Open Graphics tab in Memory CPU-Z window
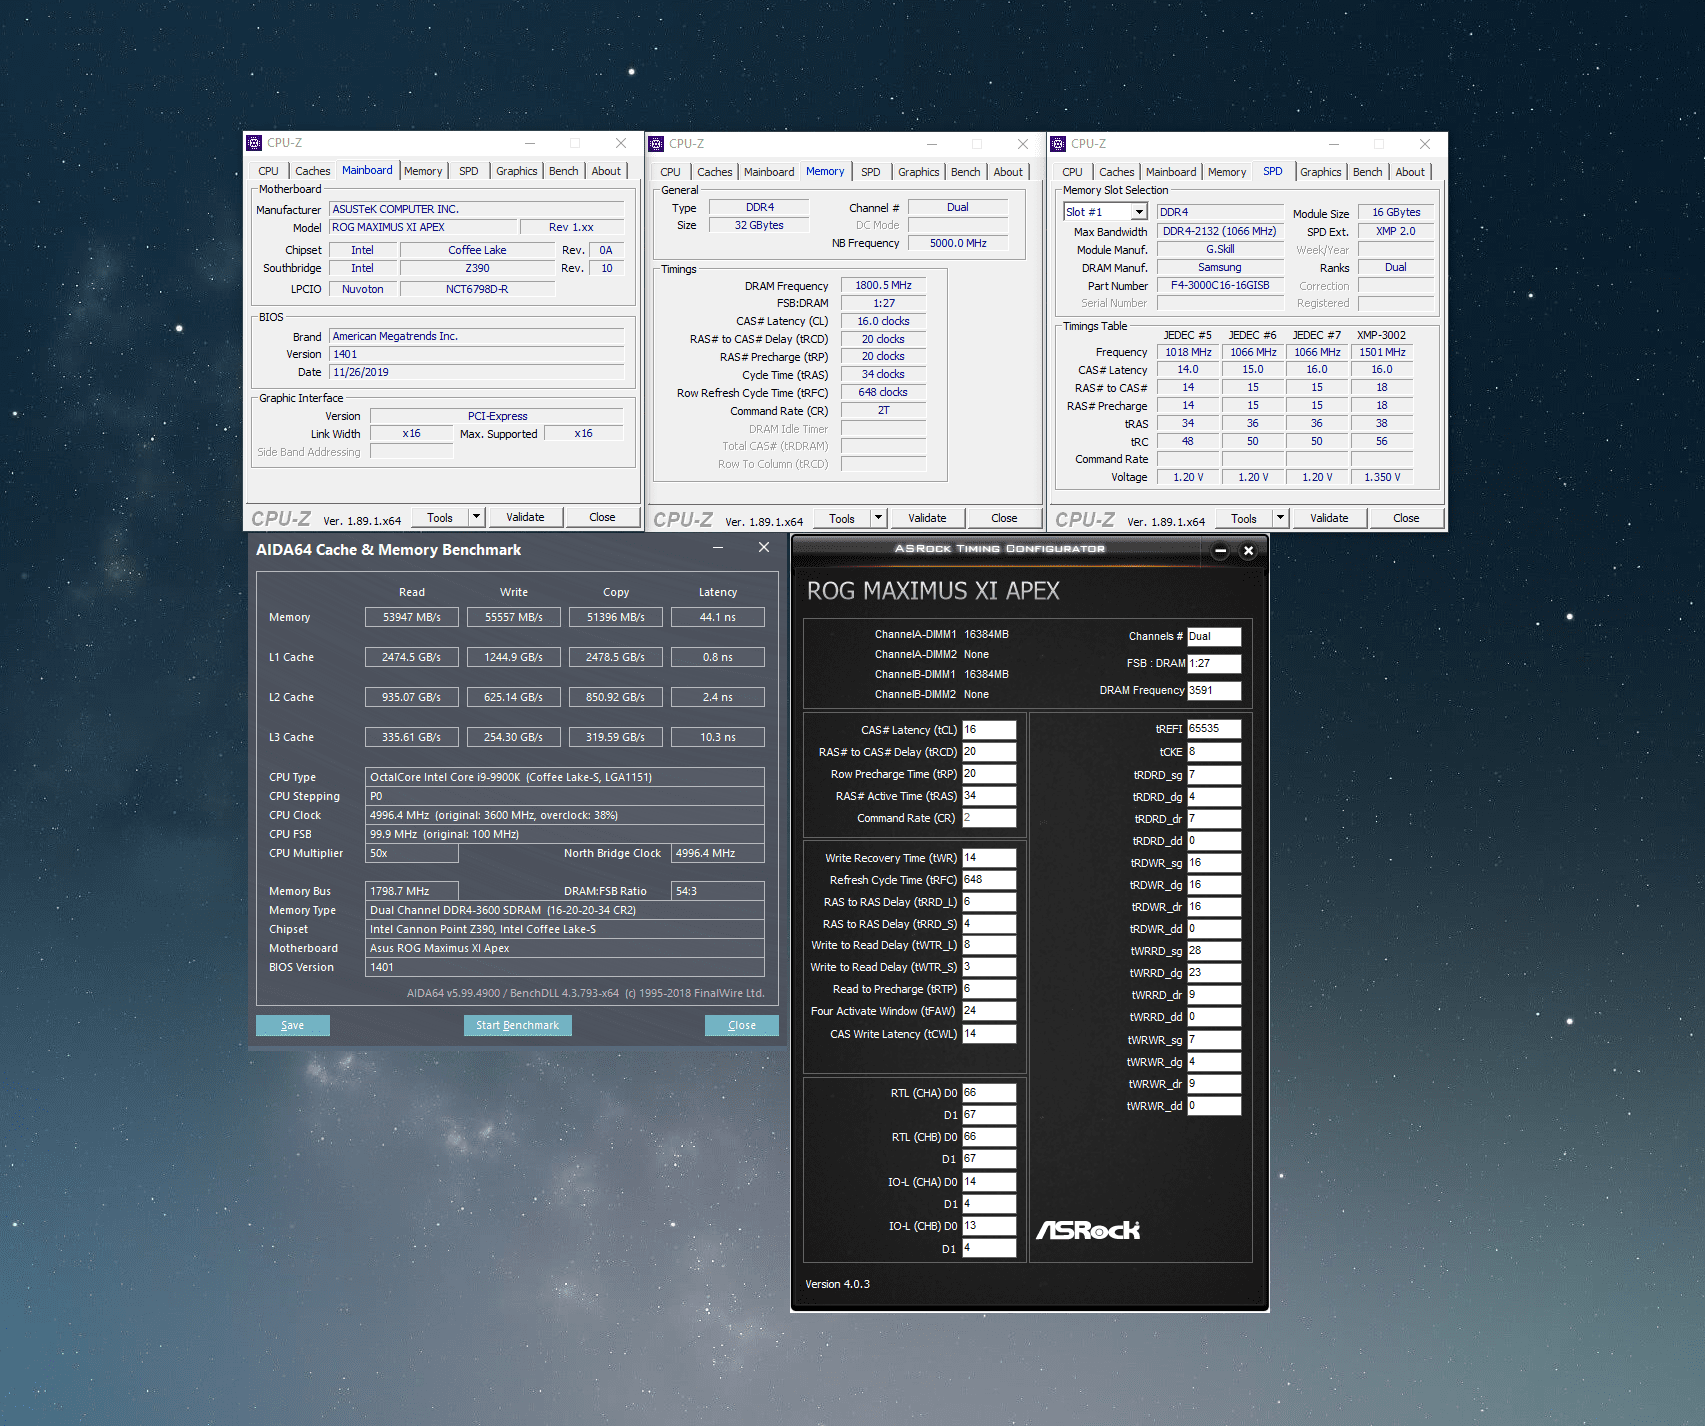1705x1426 pixels. point(918,172)
